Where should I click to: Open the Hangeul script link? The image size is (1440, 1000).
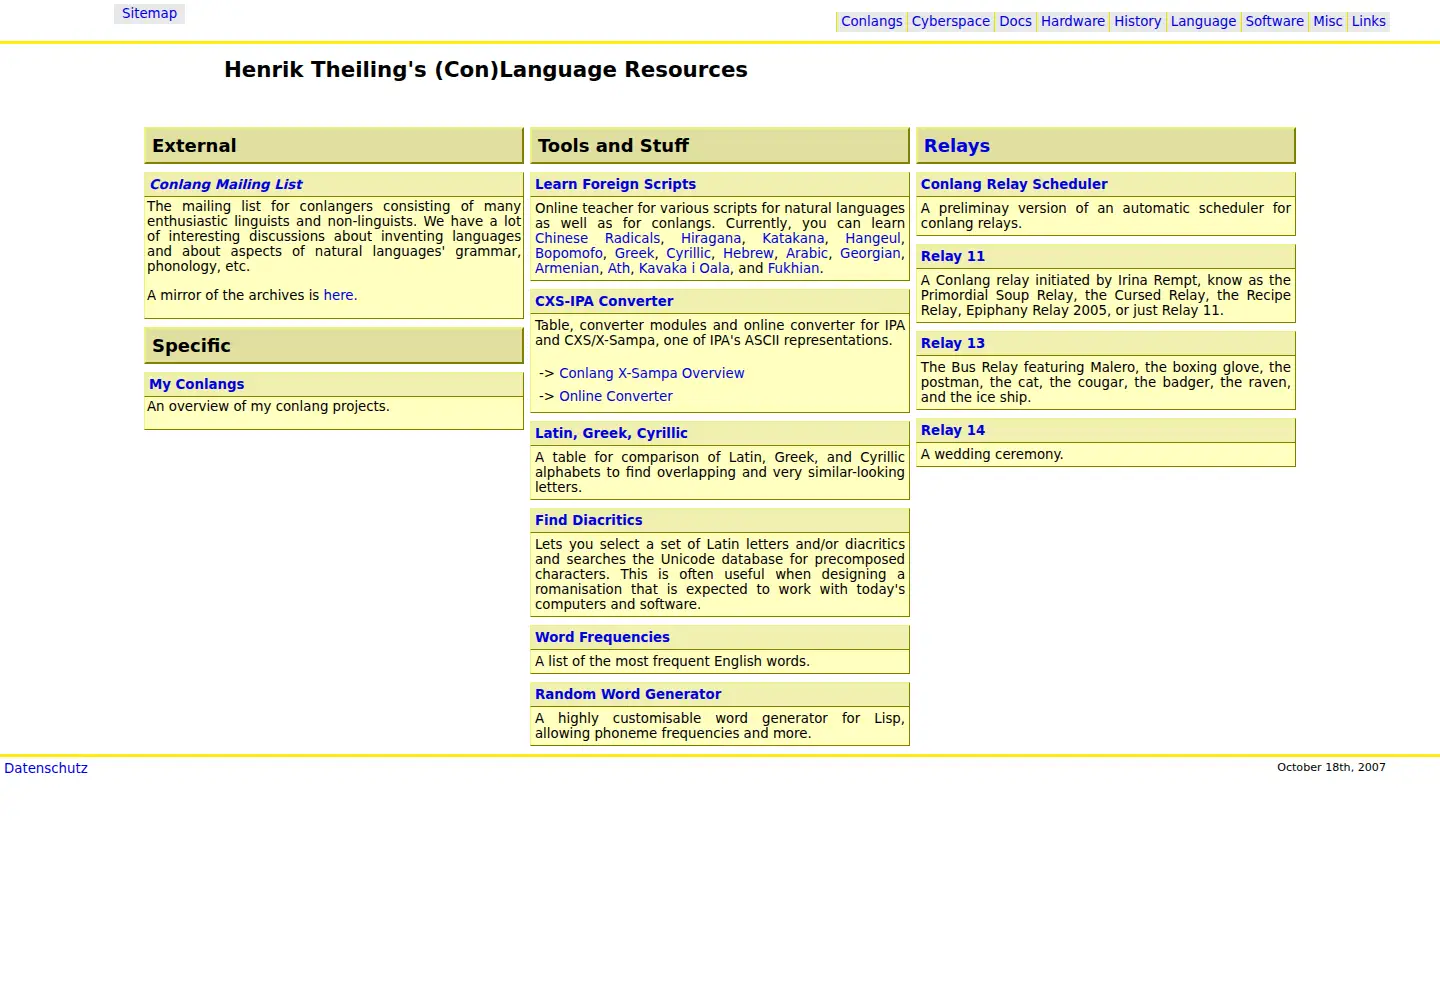[x=873, y=238]
